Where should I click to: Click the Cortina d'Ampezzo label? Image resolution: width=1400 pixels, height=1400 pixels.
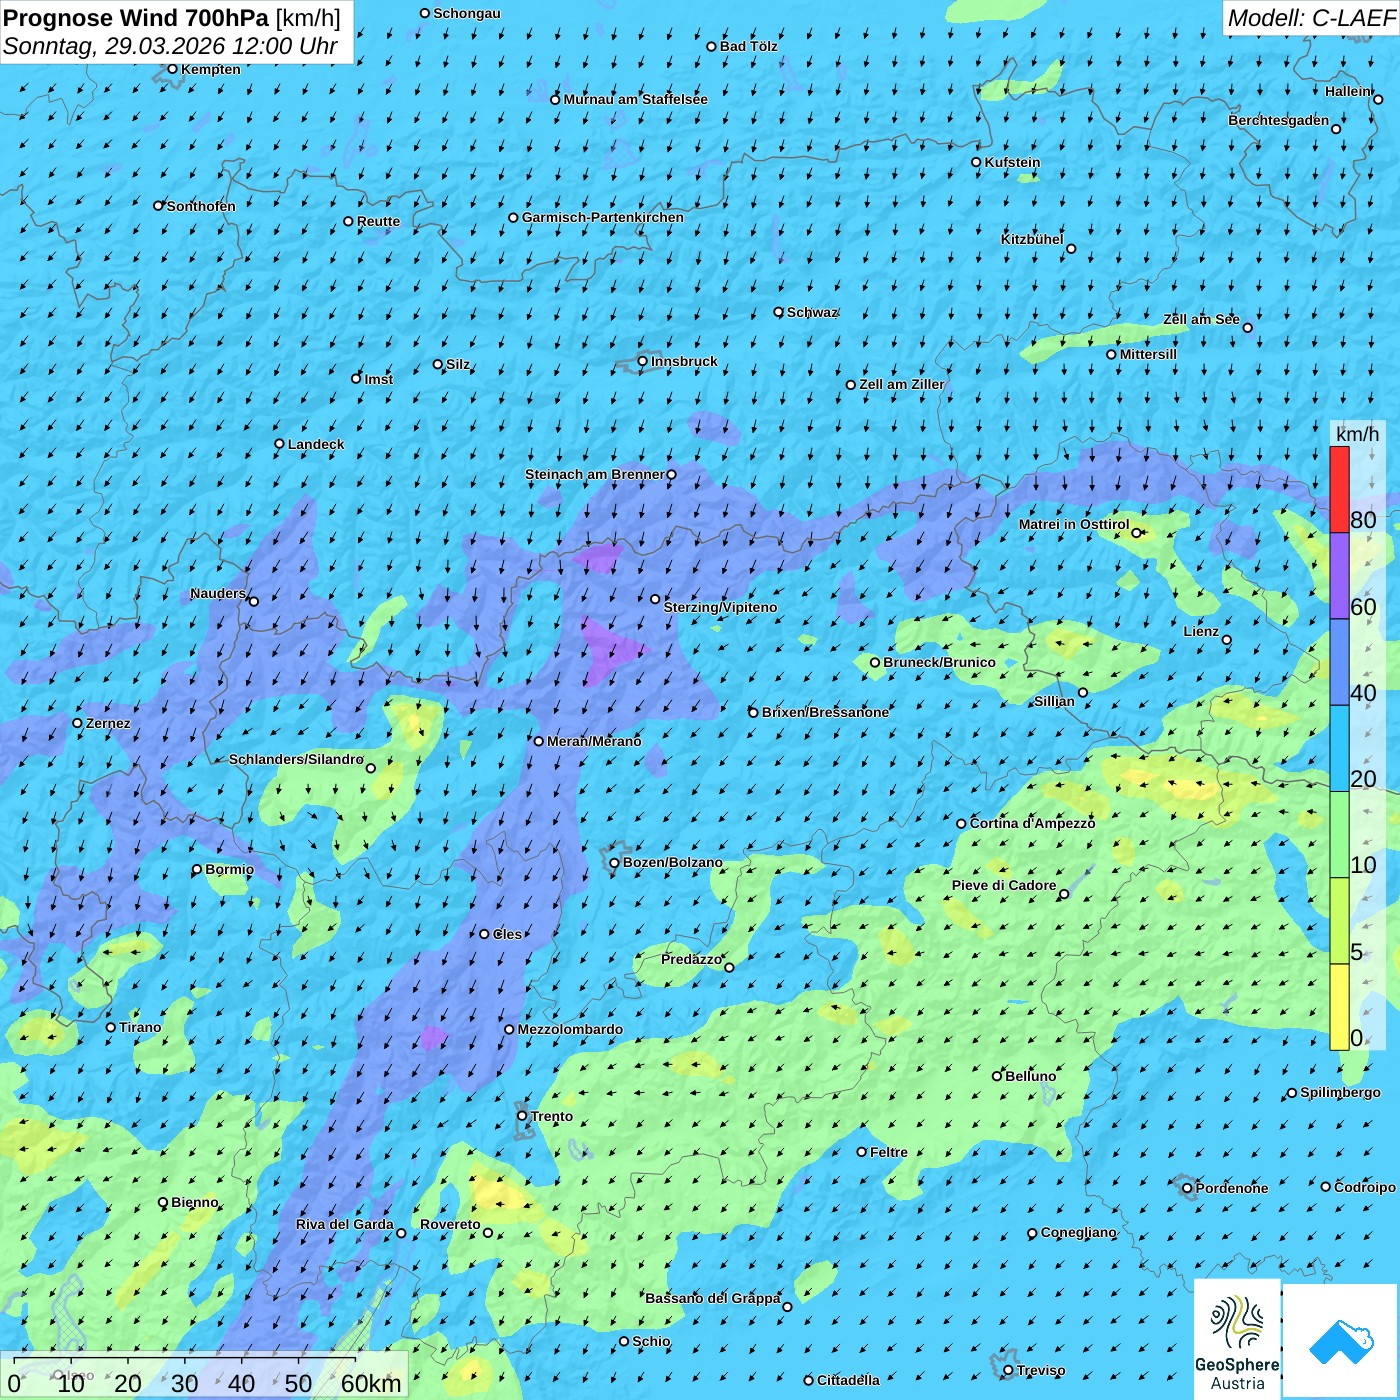[1033, 823]
